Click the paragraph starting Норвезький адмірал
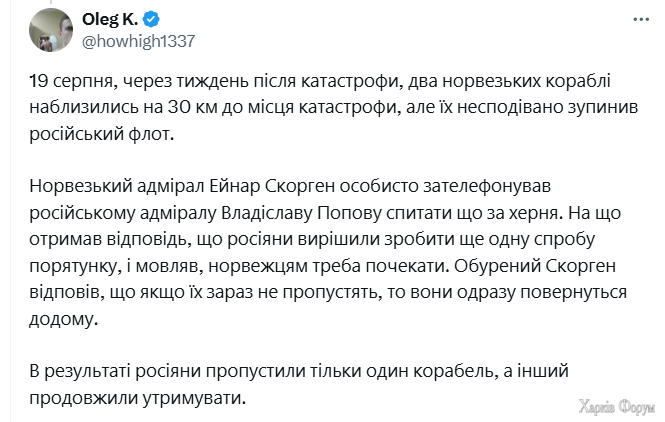 [328, 252]
